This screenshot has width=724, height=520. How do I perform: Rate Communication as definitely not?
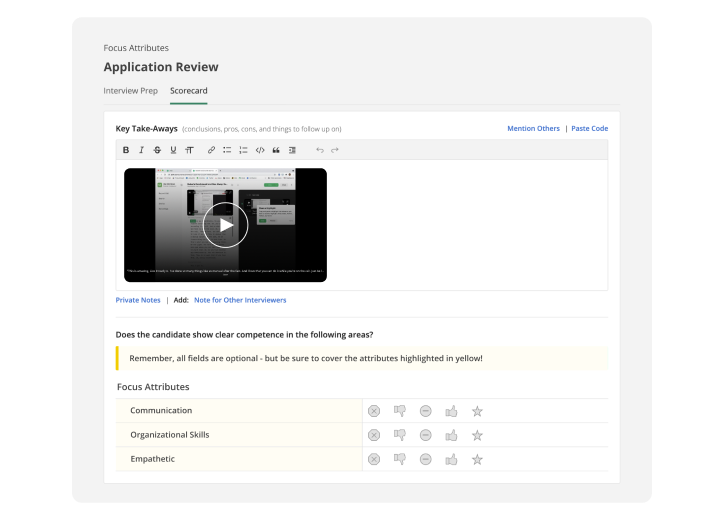(374, 411)
